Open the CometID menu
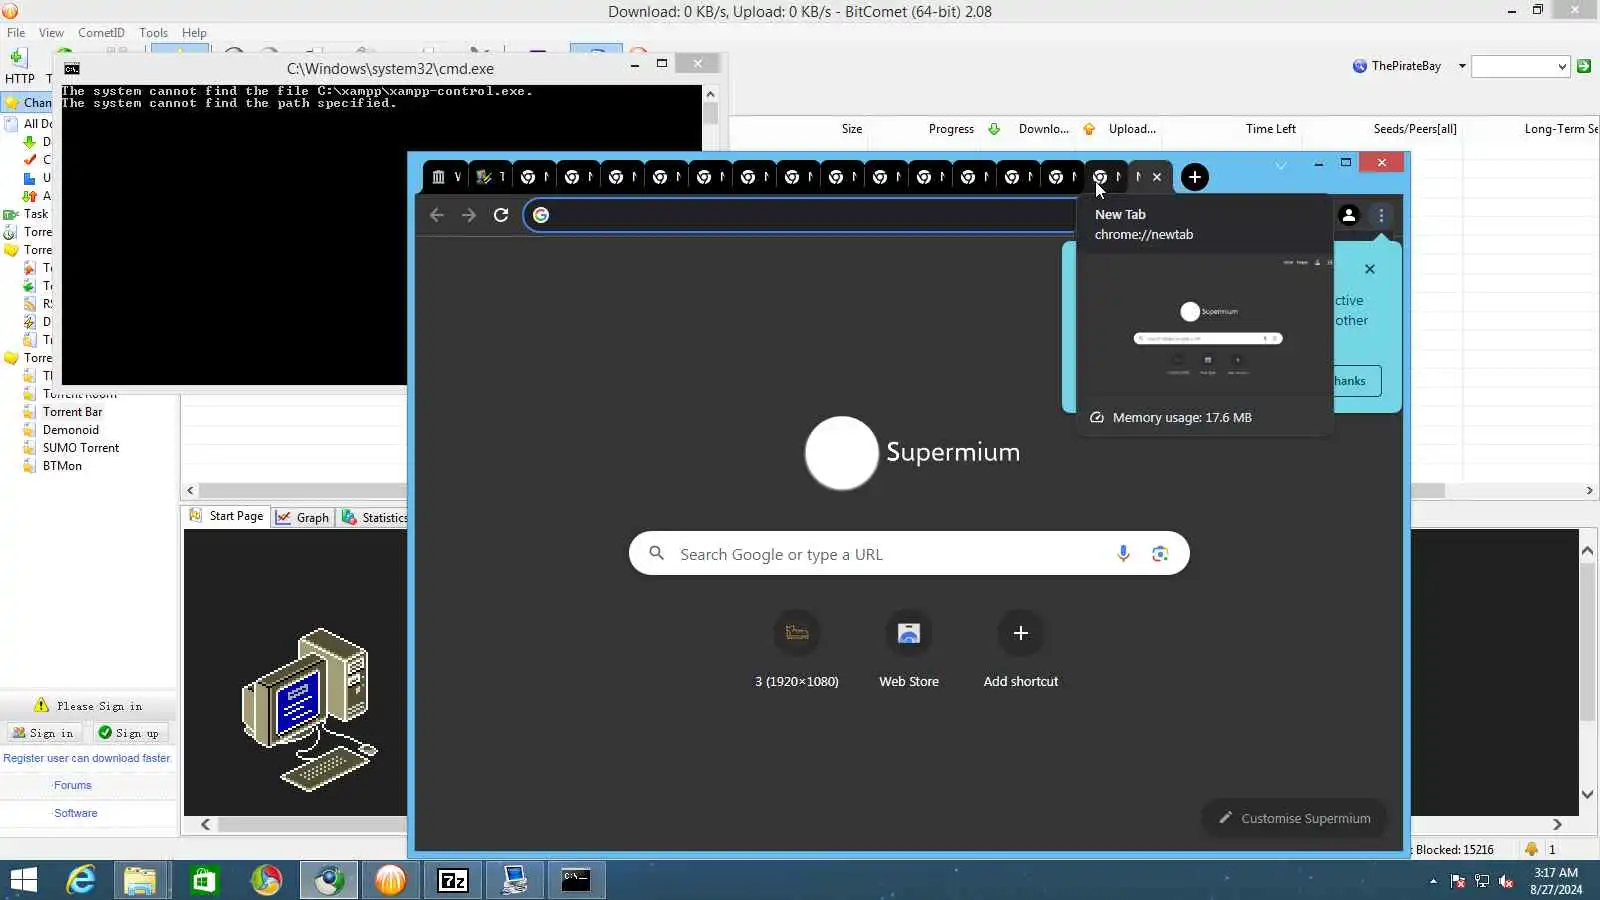 (101, 33)
